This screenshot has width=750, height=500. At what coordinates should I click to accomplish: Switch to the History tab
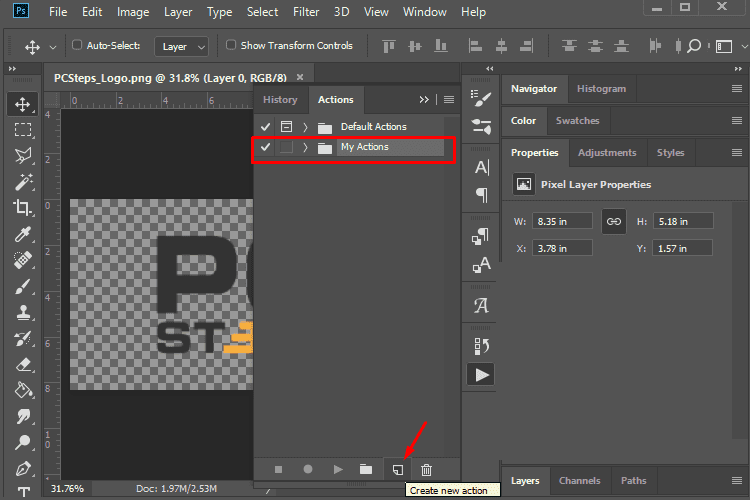[280, 100]
